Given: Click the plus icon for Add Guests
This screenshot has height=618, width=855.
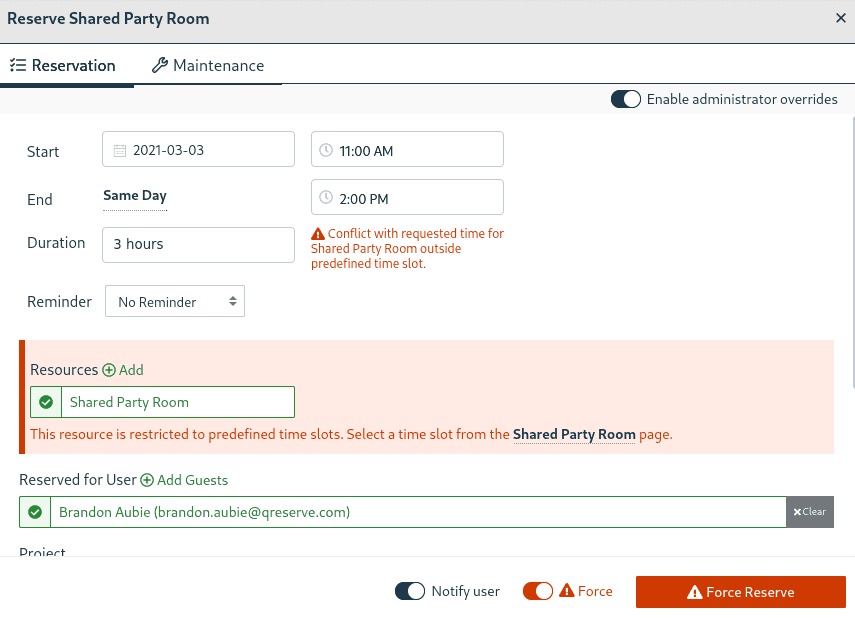Looking at the screenshot, I should coord(147,480).
